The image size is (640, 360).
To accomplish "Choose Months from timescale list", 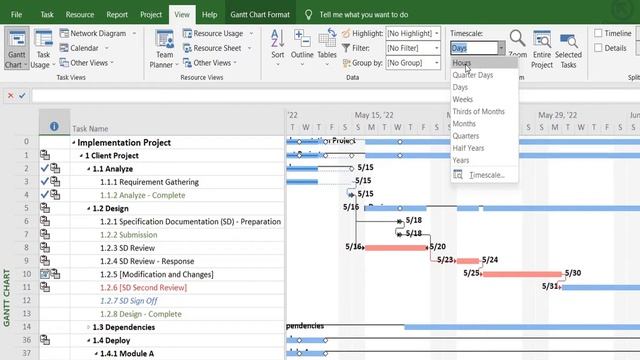I will click(484, 124).
